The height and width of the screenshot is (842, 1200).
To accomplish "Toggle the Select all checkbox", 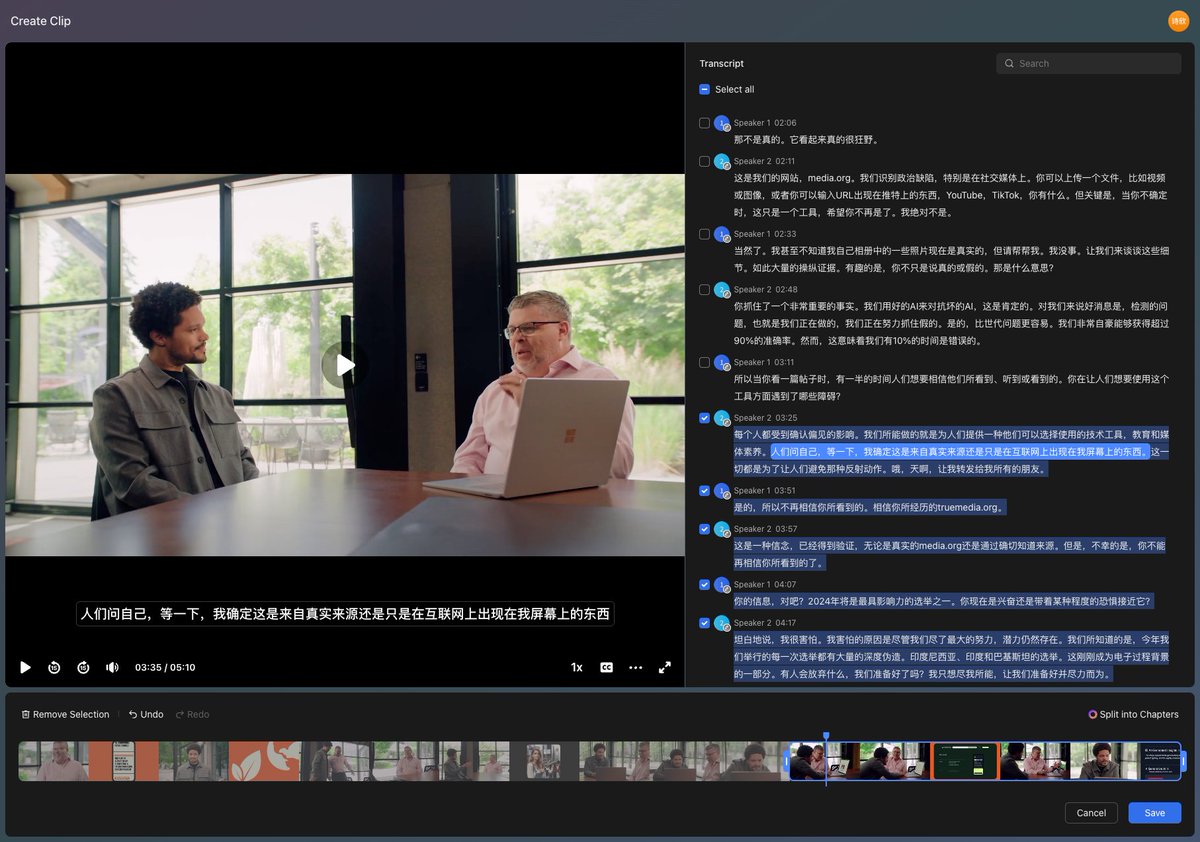I will [x=705, y=89].
